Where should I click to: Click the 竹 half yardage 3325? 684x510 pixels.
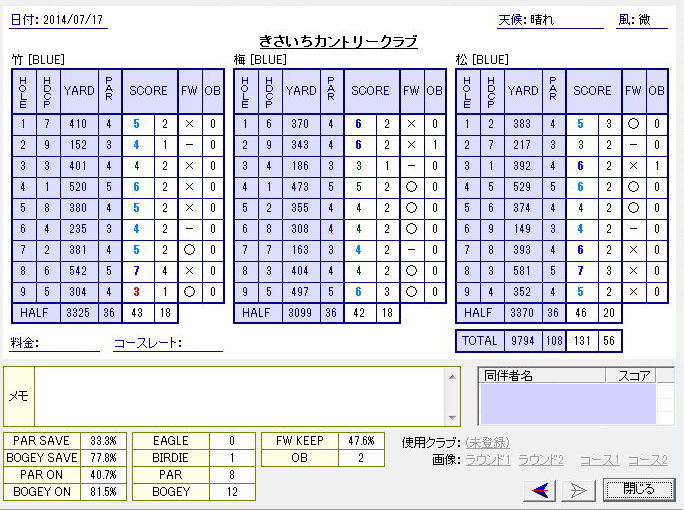79,313
